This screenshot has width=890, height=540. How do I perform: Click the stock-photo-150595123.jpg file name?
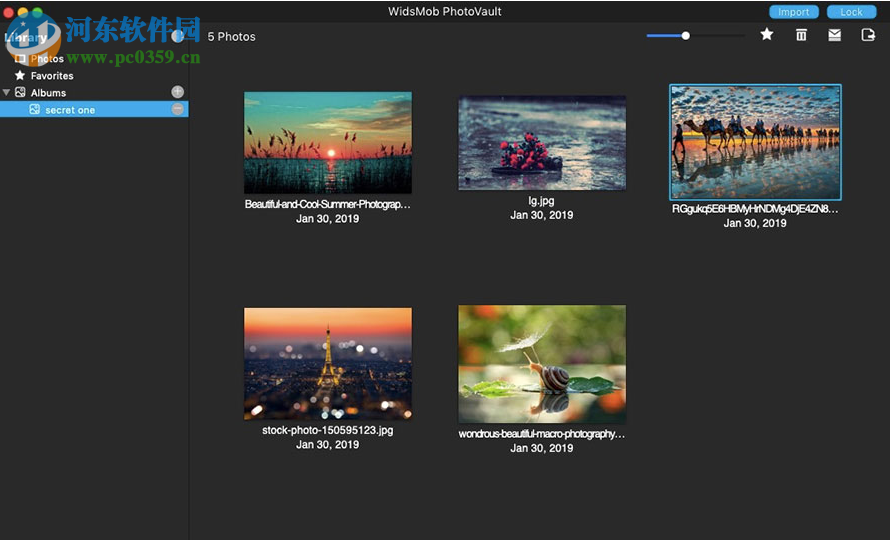328,430
